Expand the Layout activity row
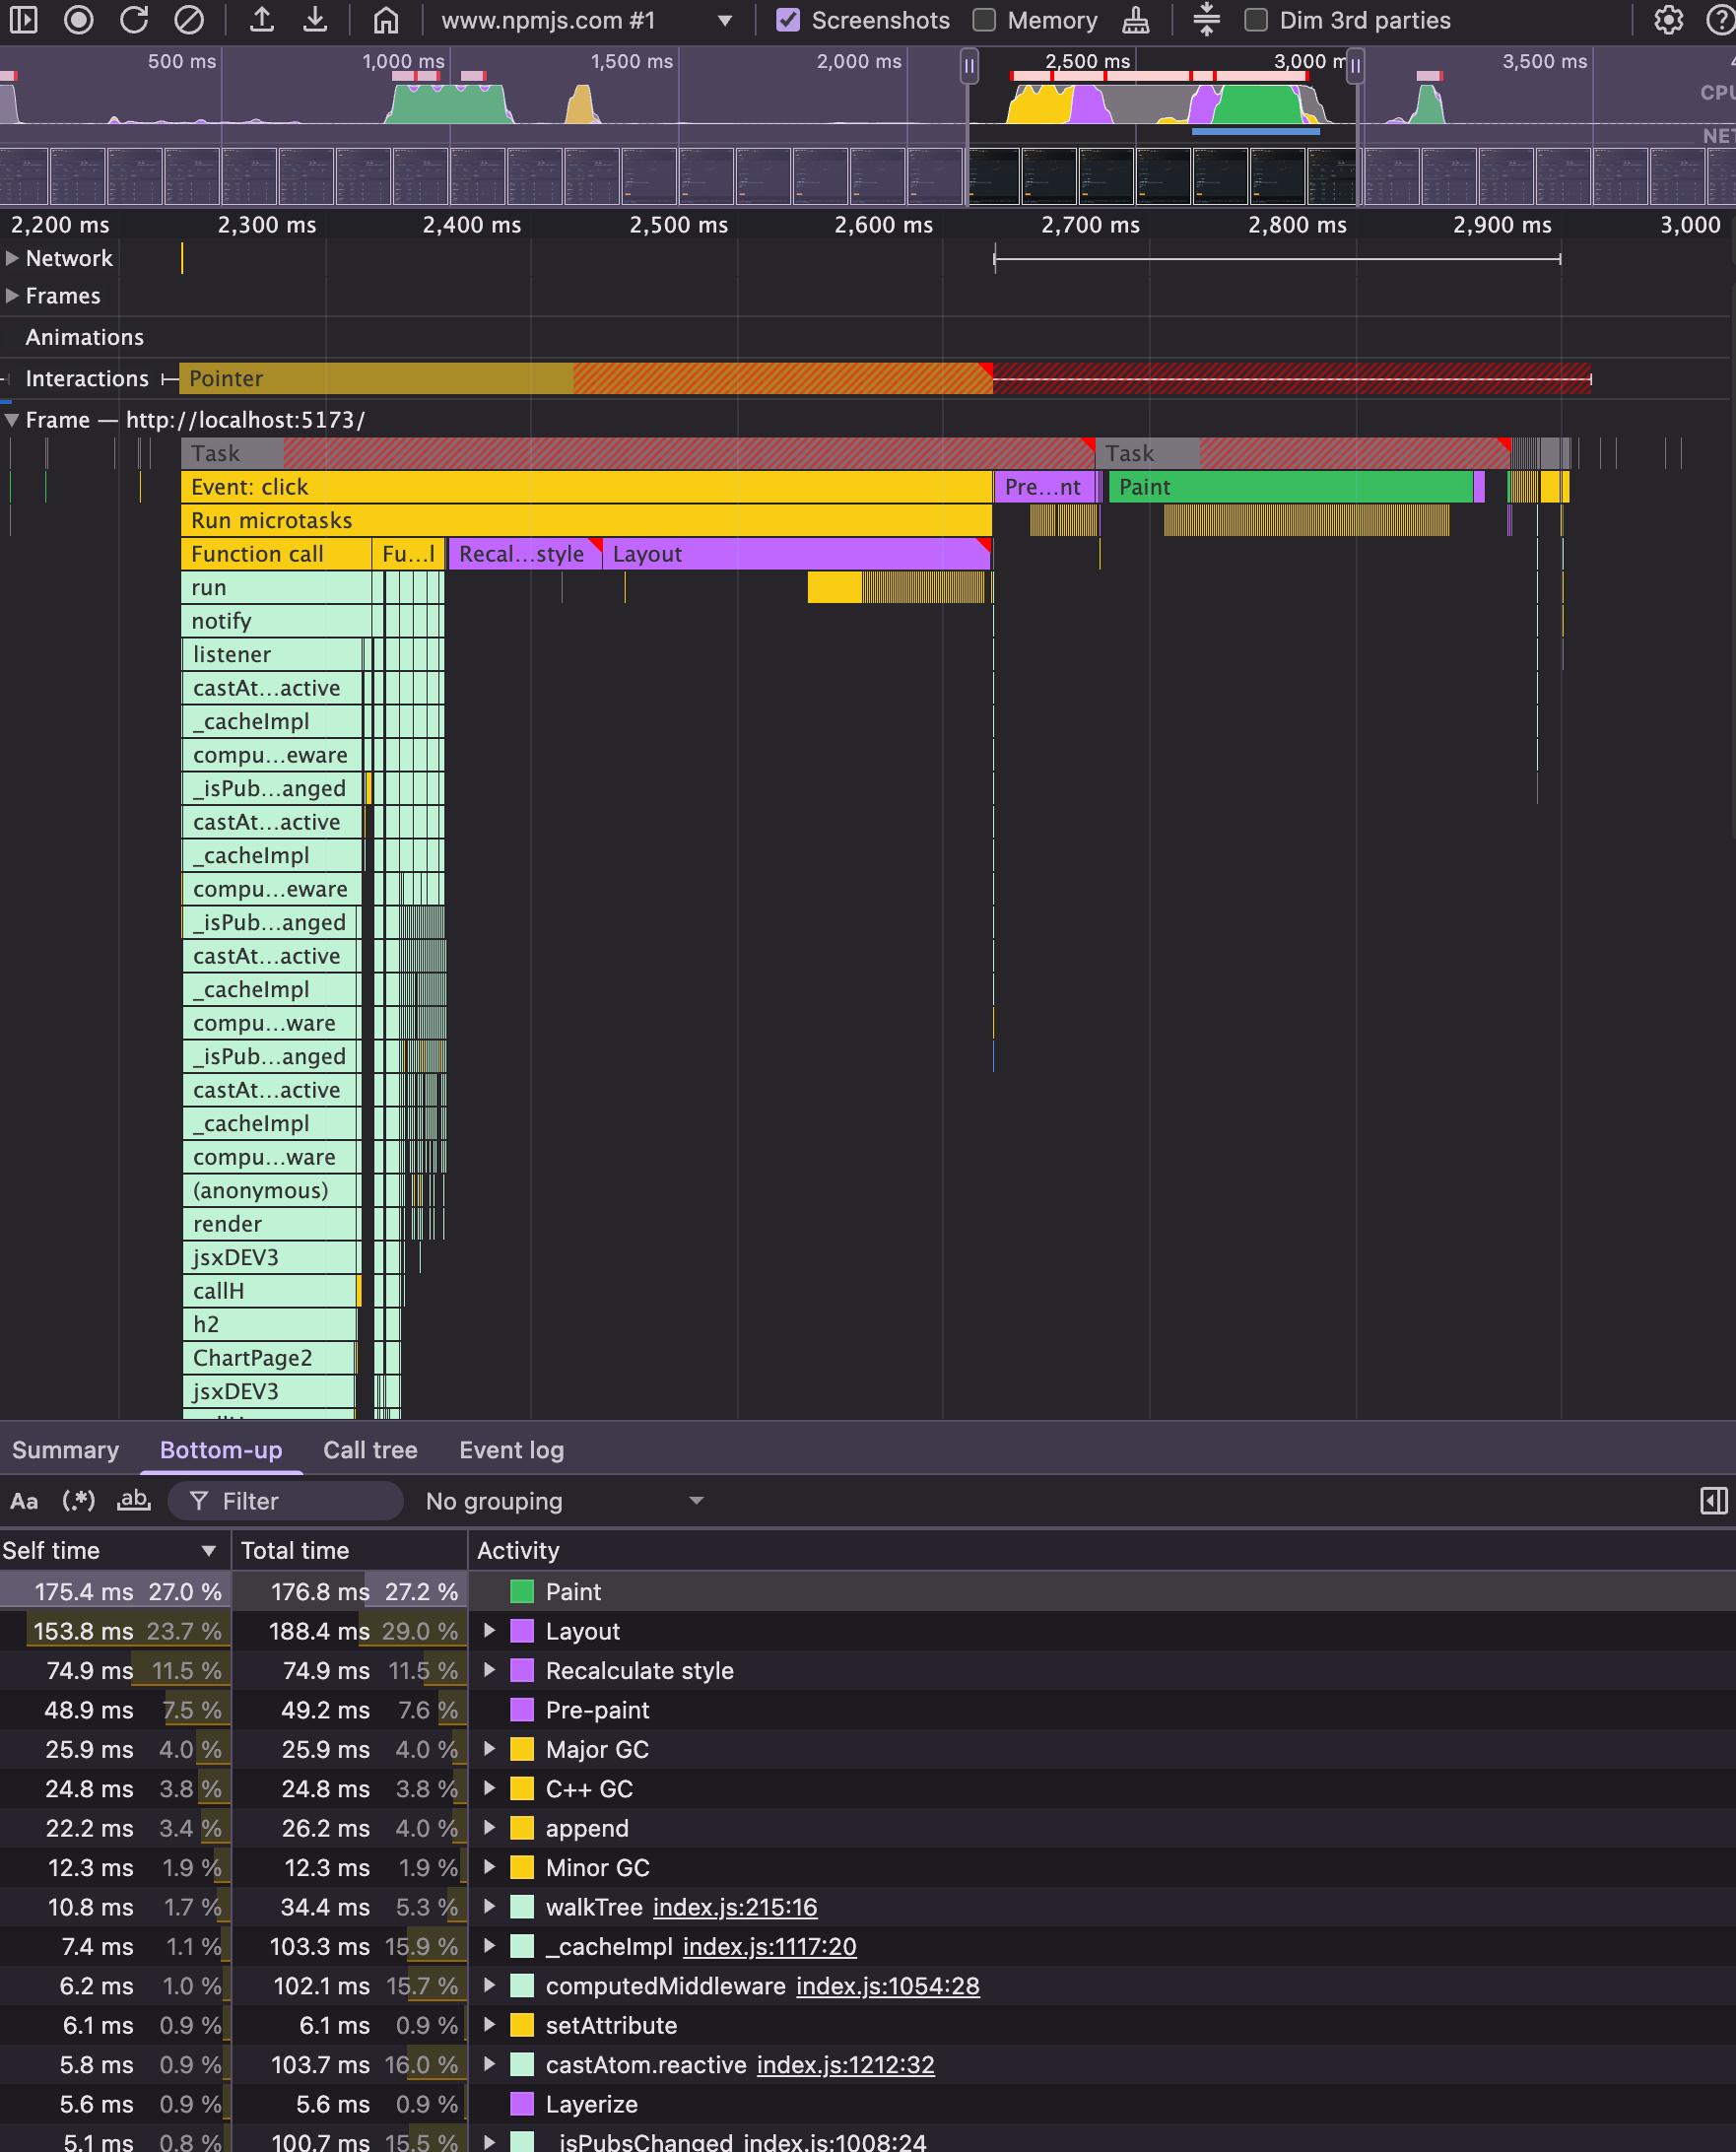The height and width of the screenshot is (2152, 1736). pyautogui.click(x=489, y=1631)
